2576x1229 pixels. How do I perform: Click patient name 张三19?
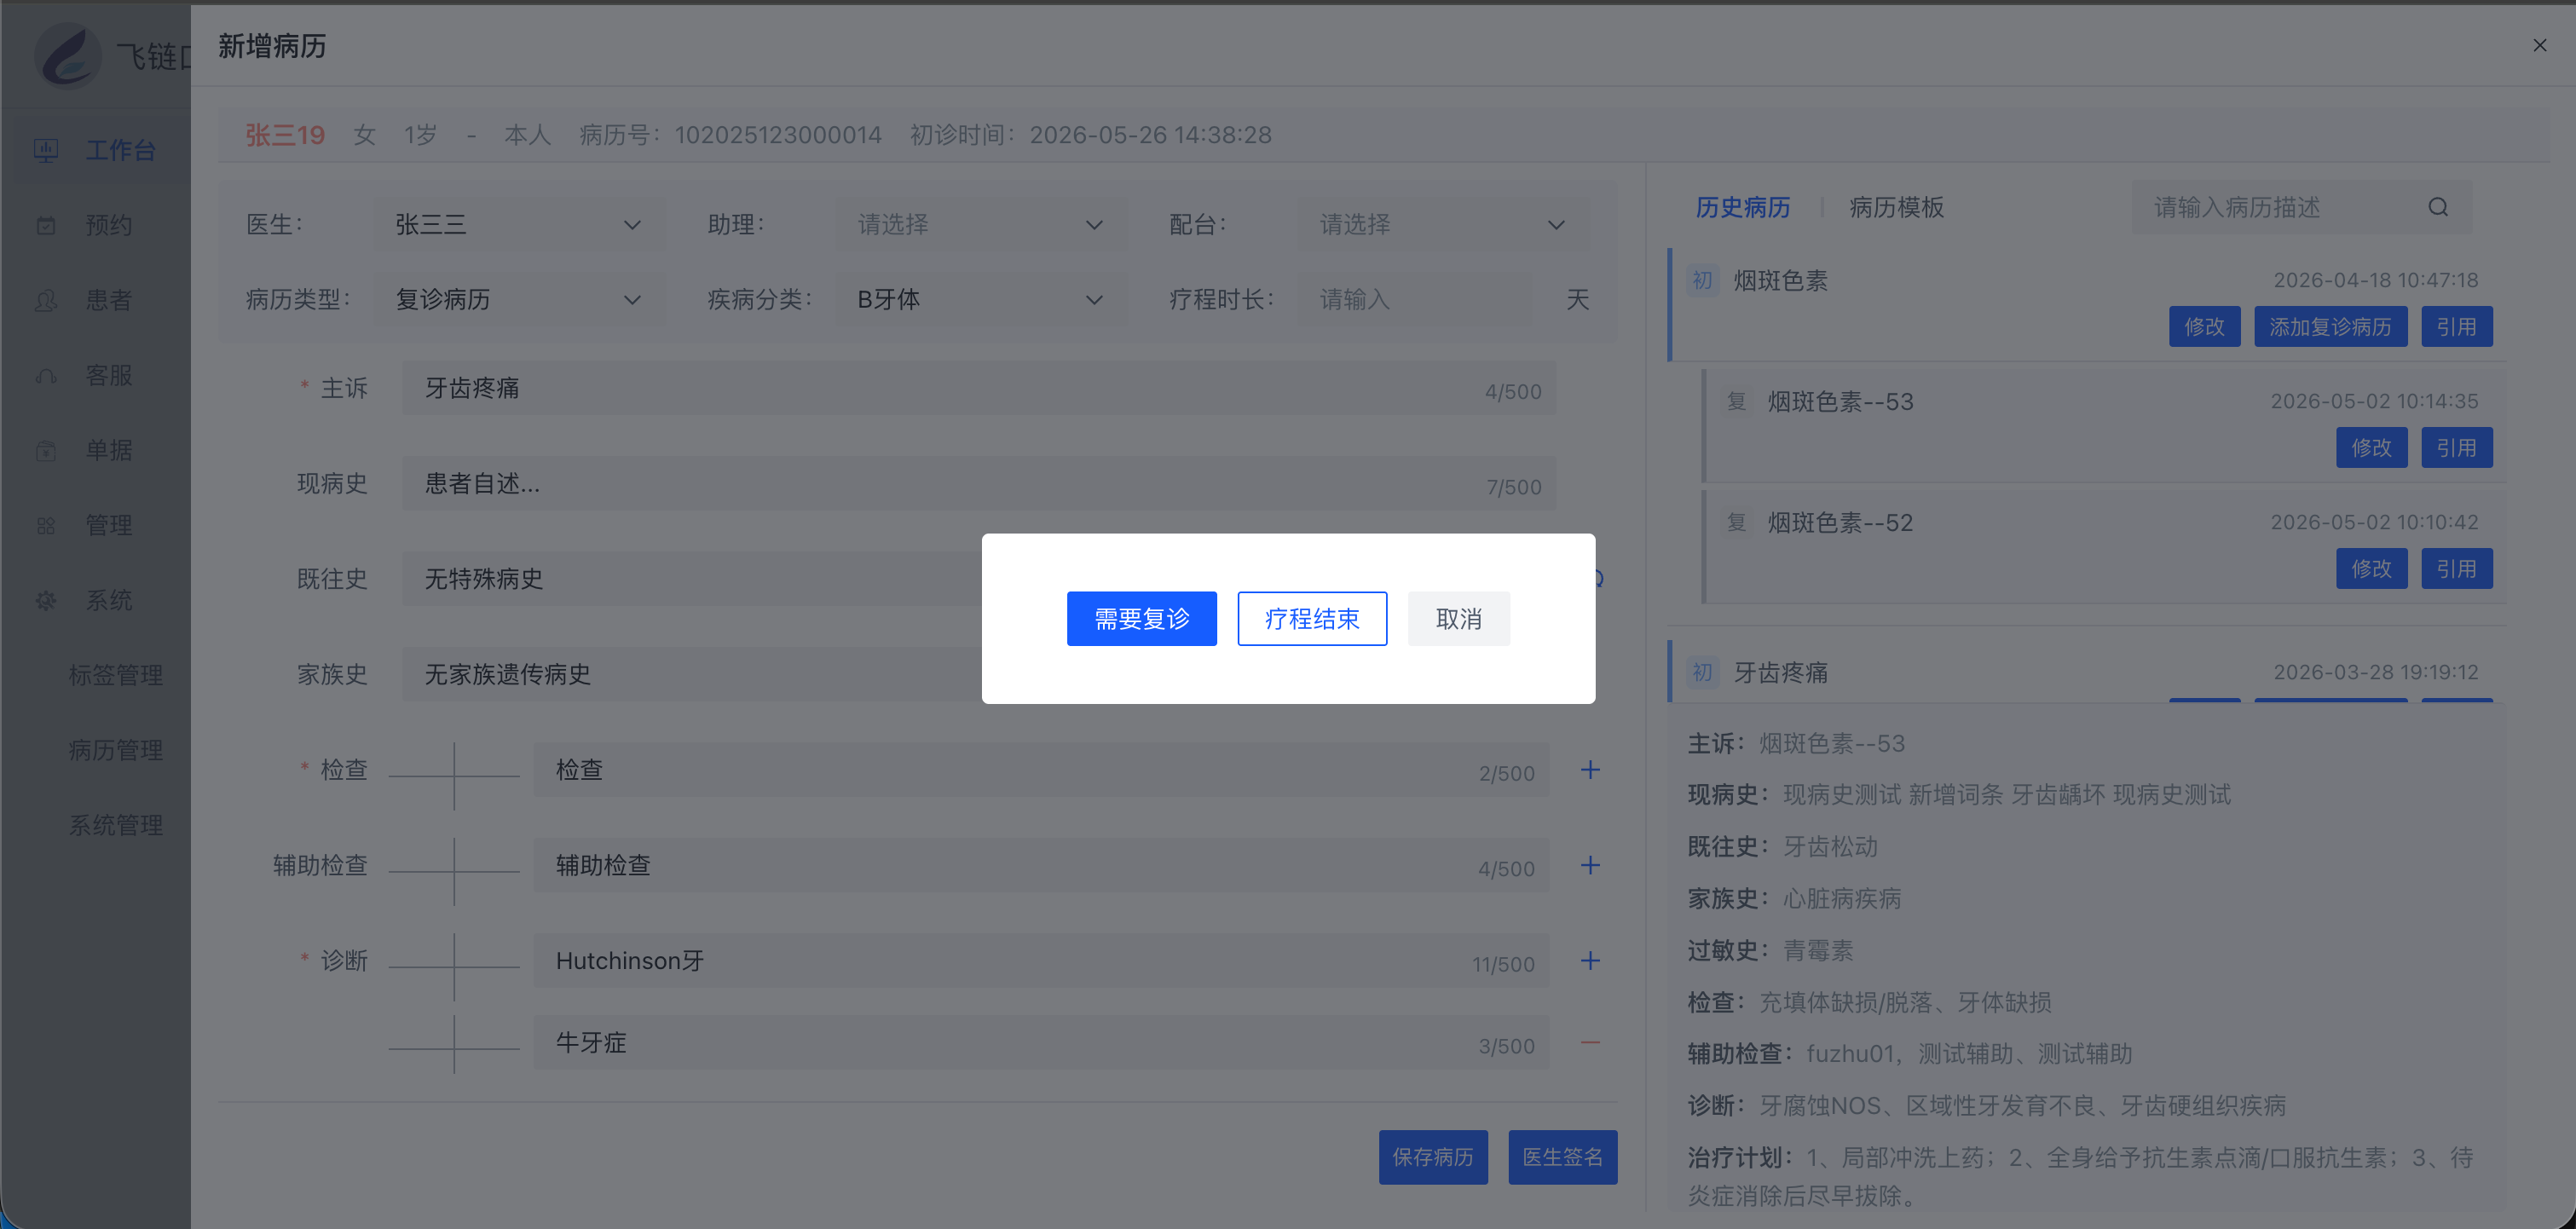pos(285,135)
